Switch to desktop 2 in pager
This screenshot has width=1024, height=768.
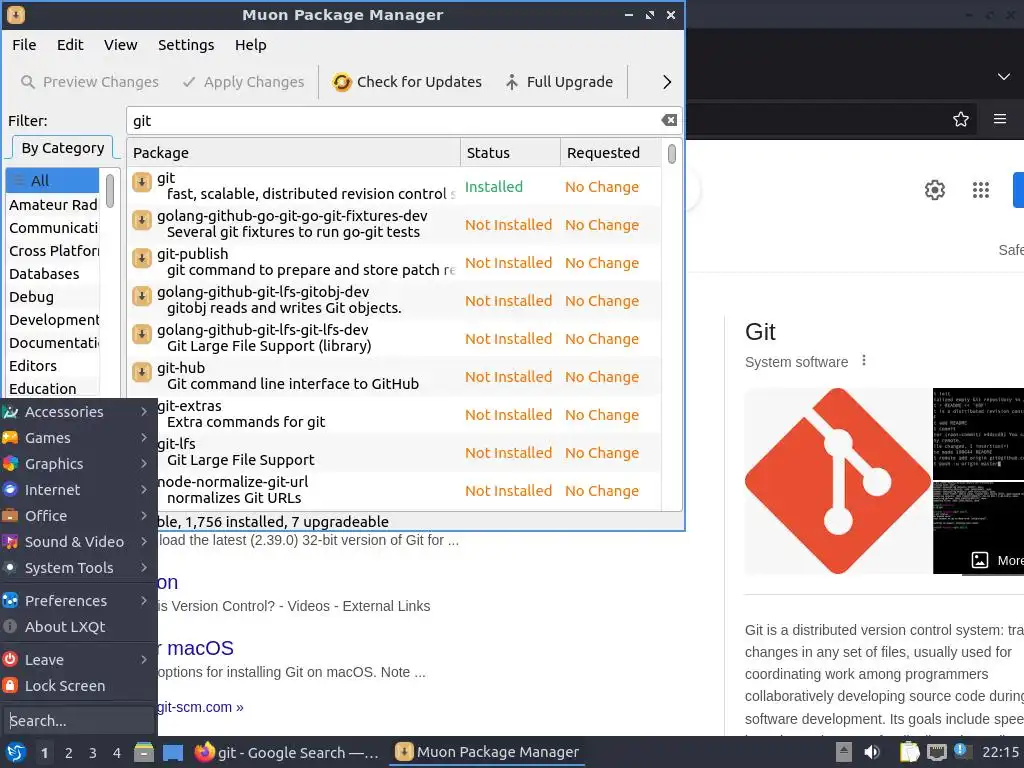[x=69, y=753]
